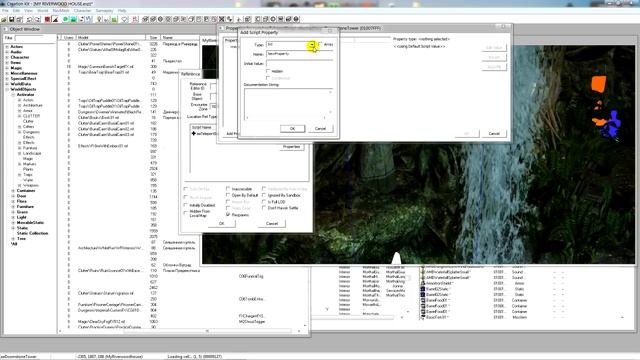Toggle the Open By Default checkbox
This screenshot has width=640, height=360.
coord(228,195)
